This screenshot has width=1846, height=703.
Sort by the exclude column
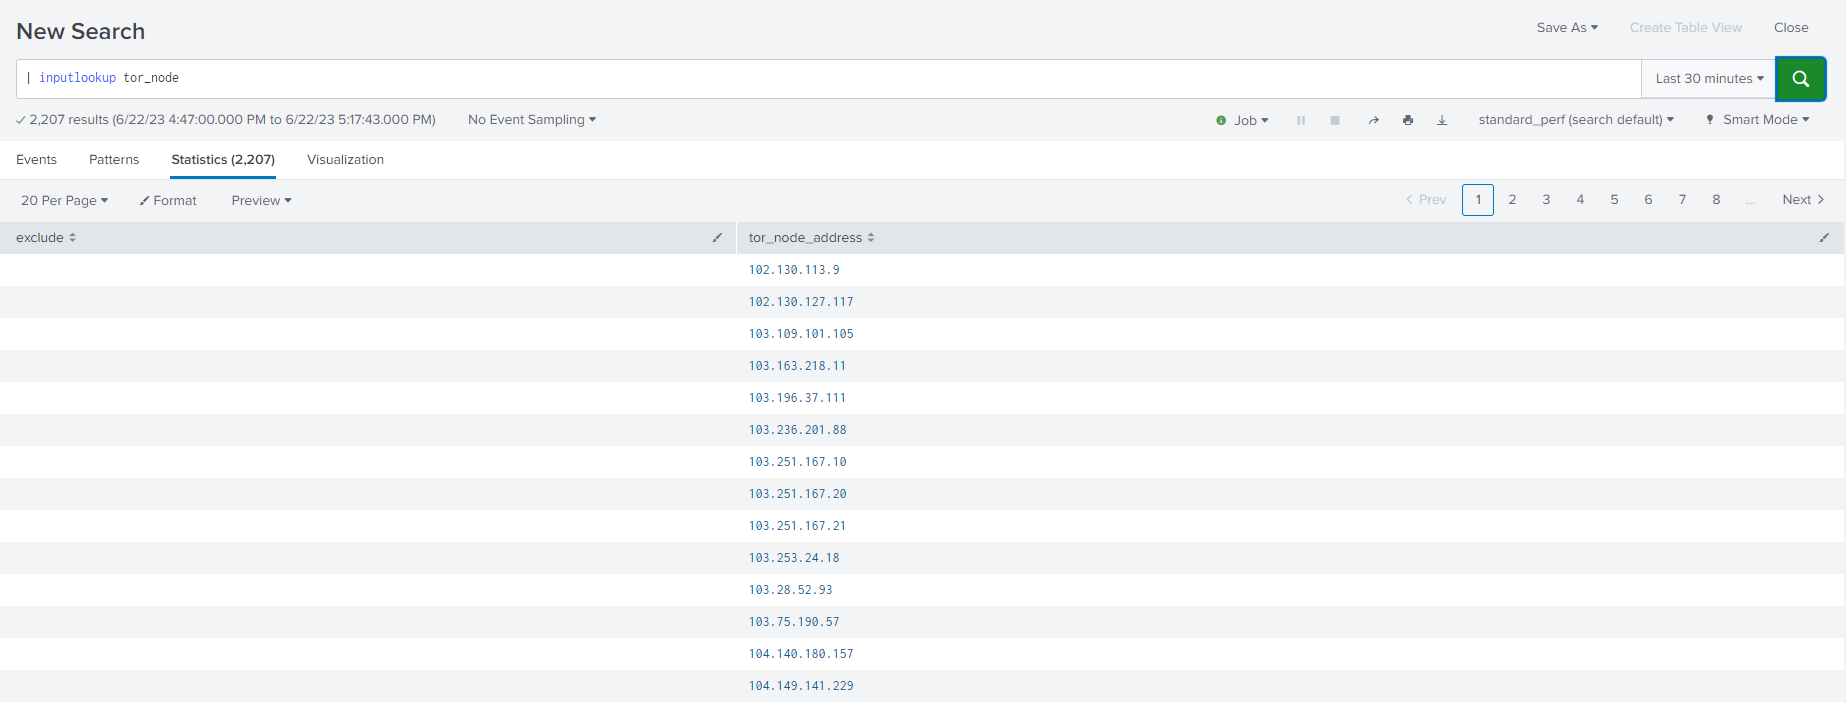pyautogui.click(x=46, y=238)
